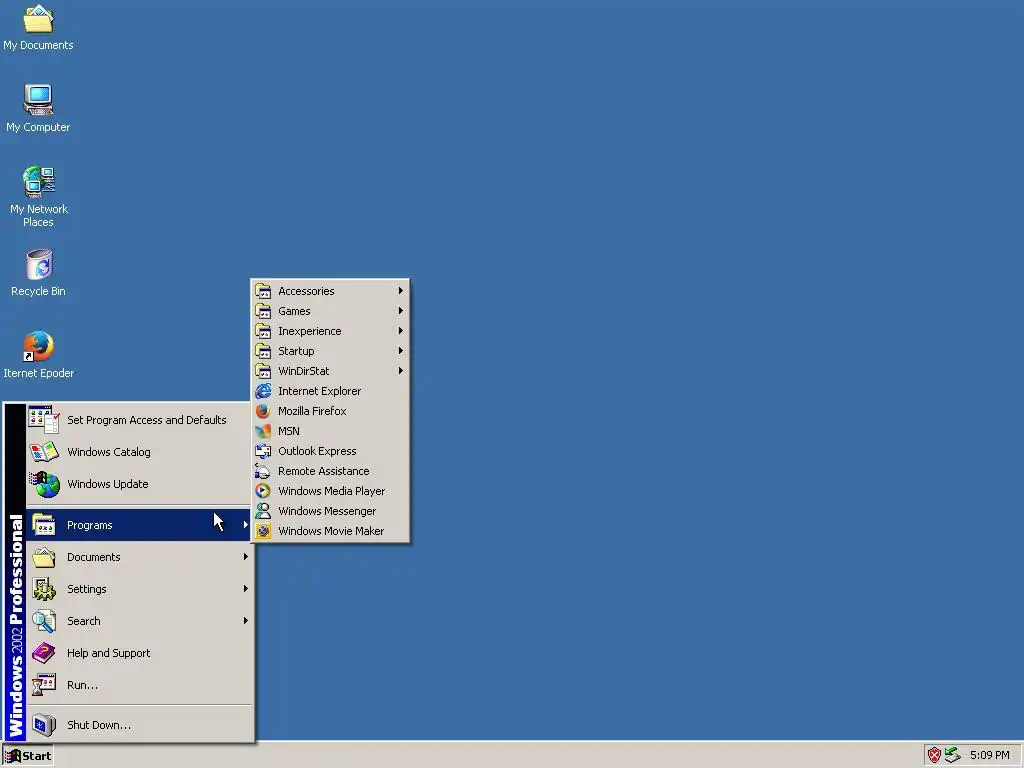Click the Windows Update globe icon
This screenshot has width=1024, height=768.
pyautogui.click(x=44, y=484)
